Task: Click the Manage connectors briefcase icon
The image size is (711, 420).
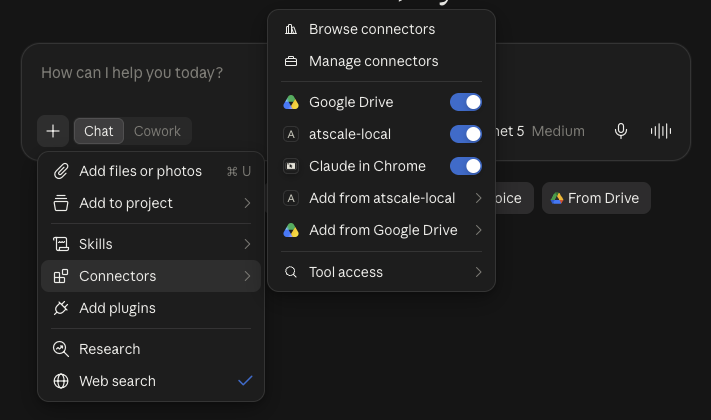Action: point(291,61)
